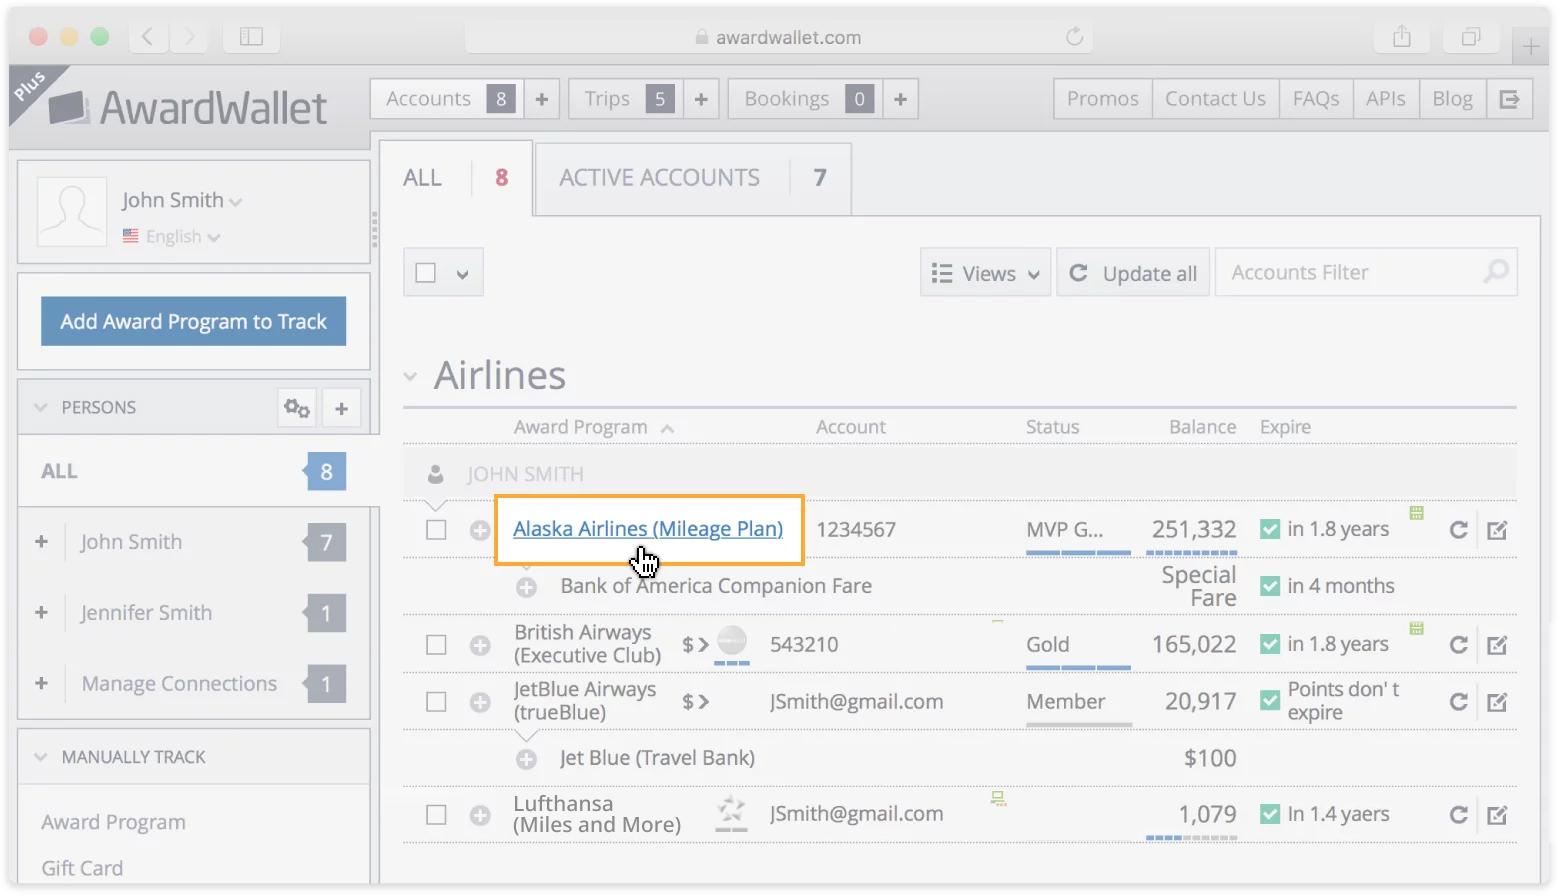Expand British Airways row plus icon
Screen dimensions: 1558x895
click(x=480, y=645)
